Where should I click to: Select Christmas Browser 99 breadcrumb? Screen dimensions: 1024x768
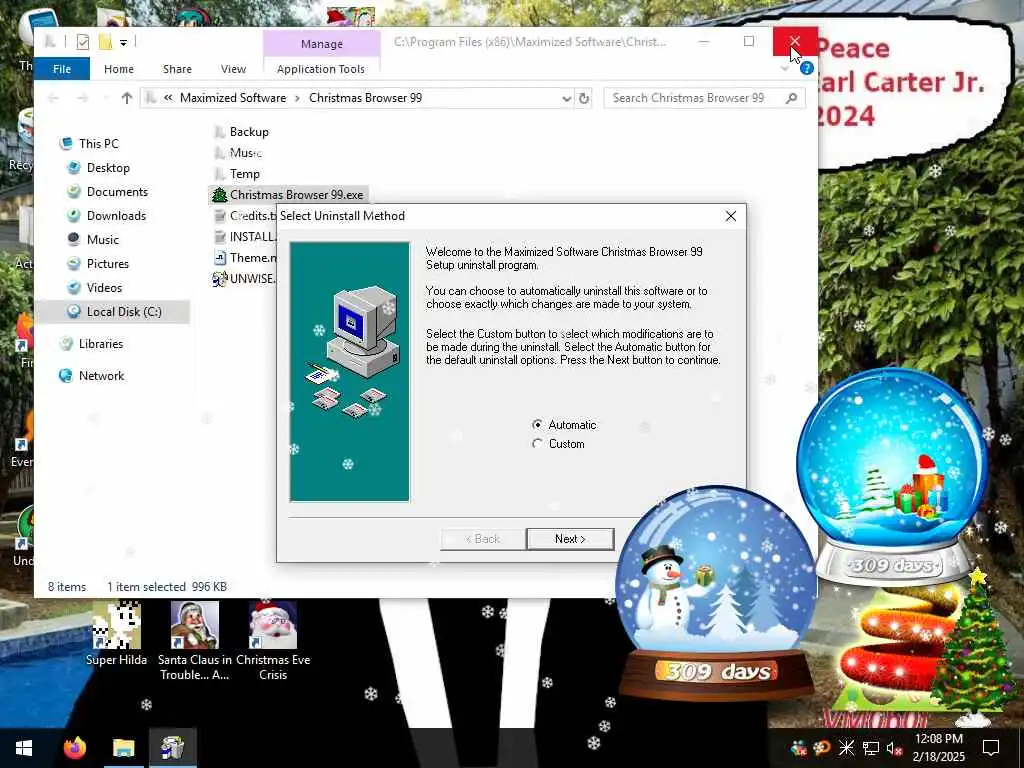365,98
